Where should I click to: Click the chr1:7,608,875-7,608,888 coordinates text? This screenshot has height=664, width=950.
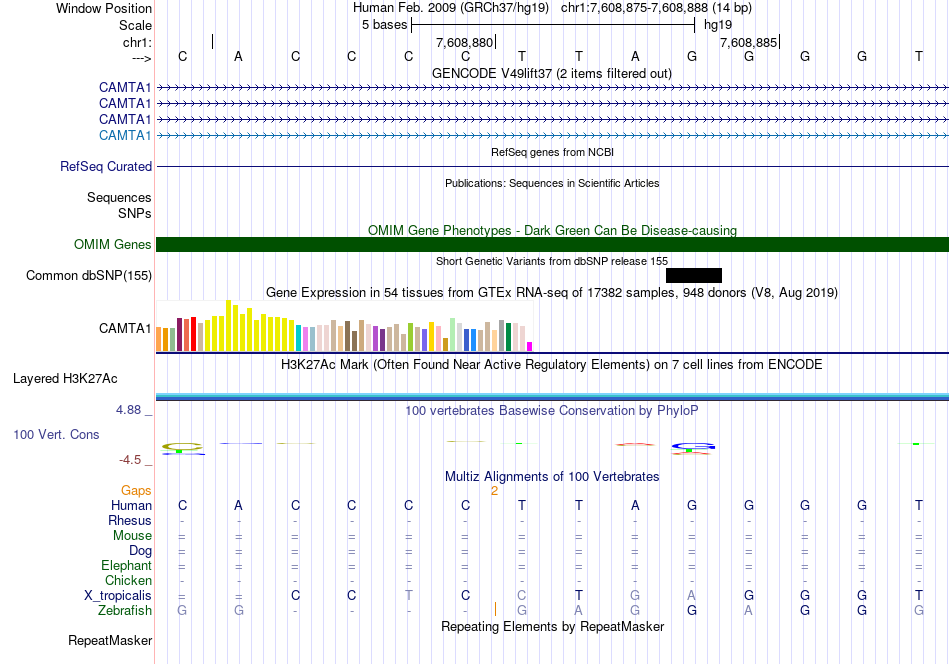coord(656,8)
